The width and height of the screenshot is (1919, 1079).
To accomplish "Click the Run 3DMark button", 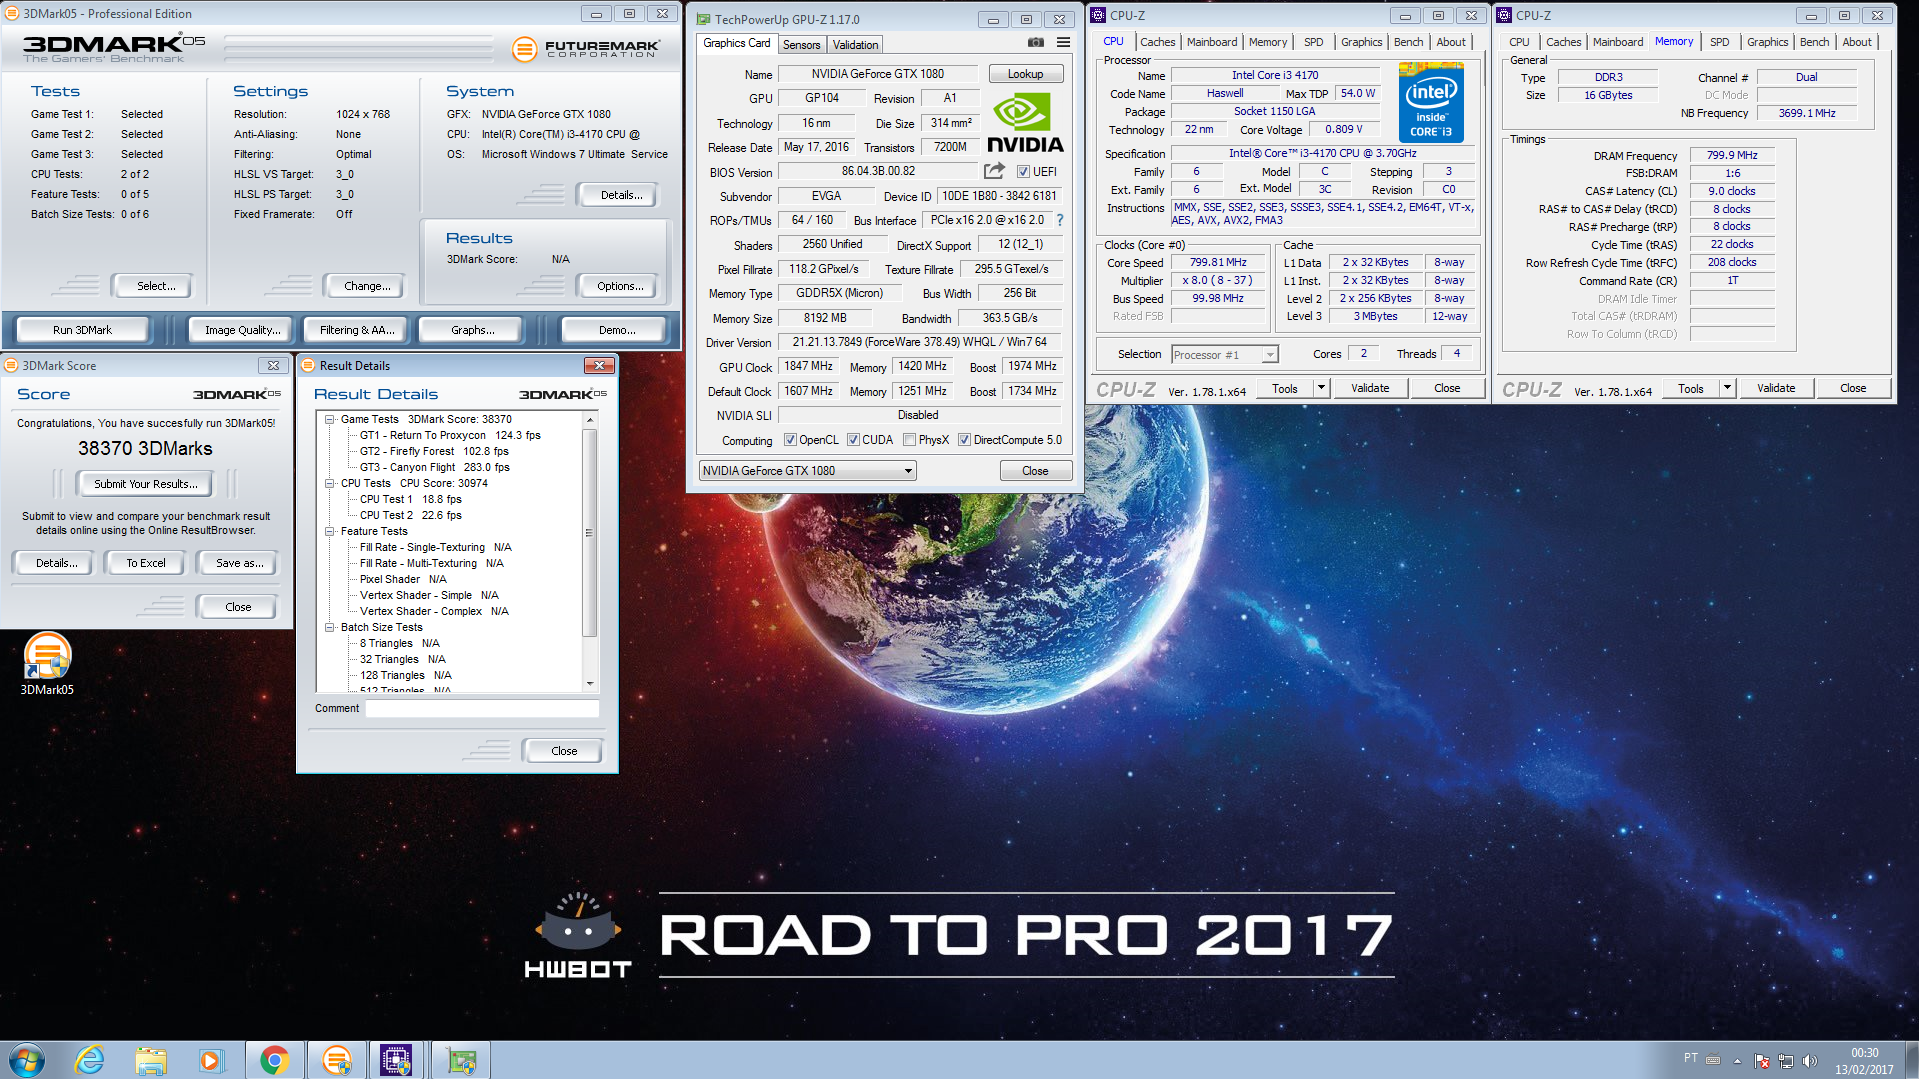I will 82,330.
